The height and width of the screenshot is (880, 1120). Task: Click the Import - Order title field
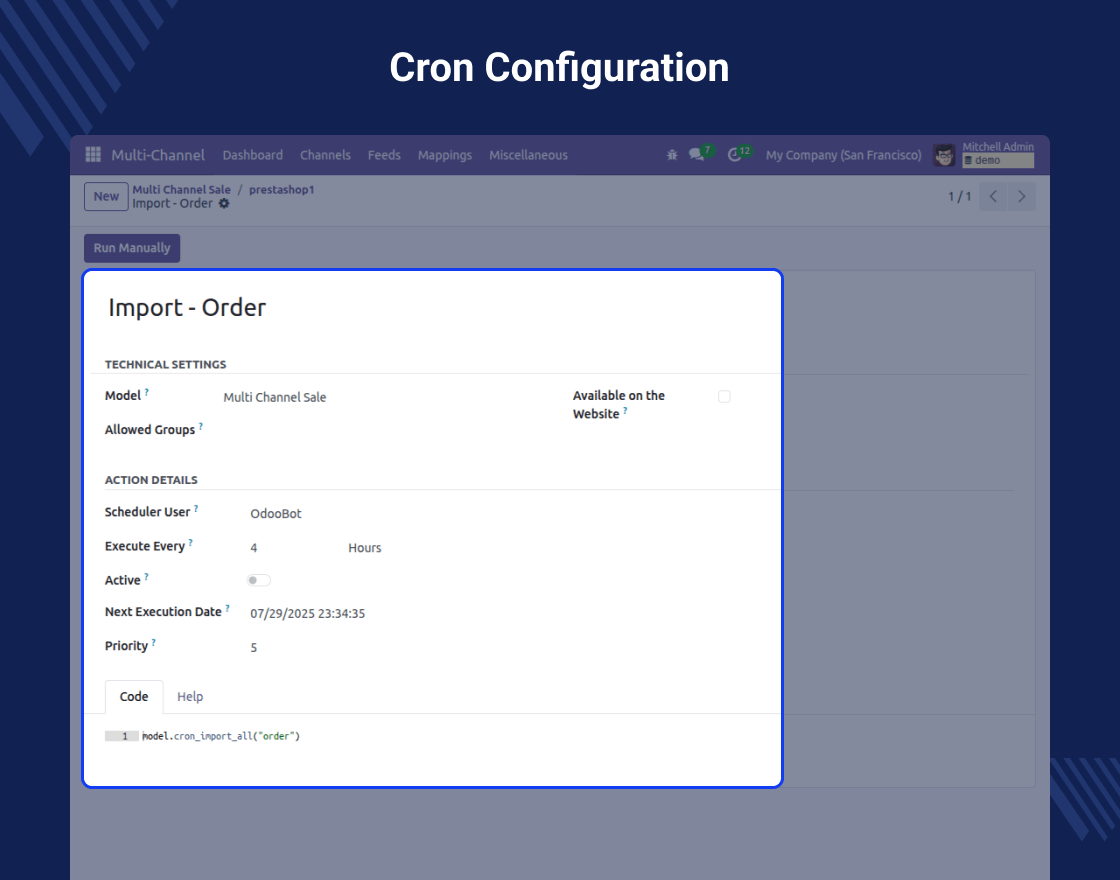187,308
